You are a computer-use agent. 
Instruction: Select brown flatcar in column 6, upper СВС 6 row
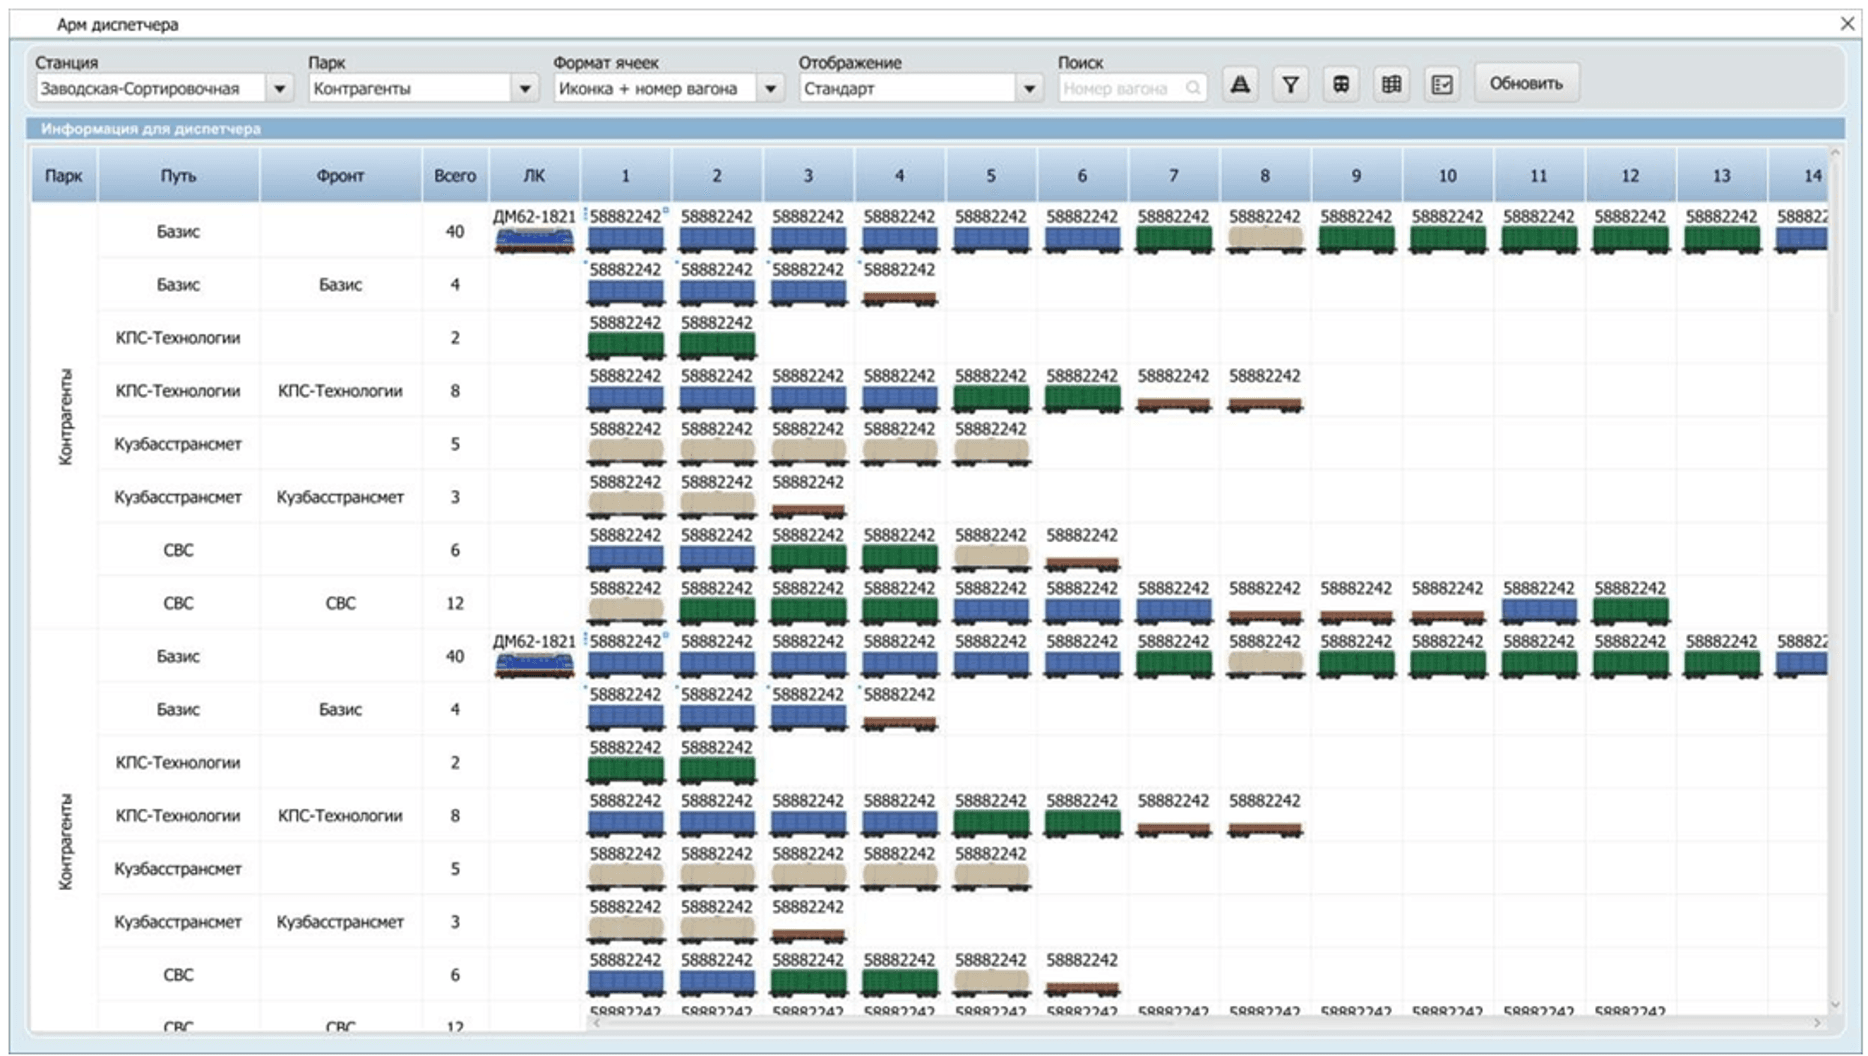(1082, 563)
